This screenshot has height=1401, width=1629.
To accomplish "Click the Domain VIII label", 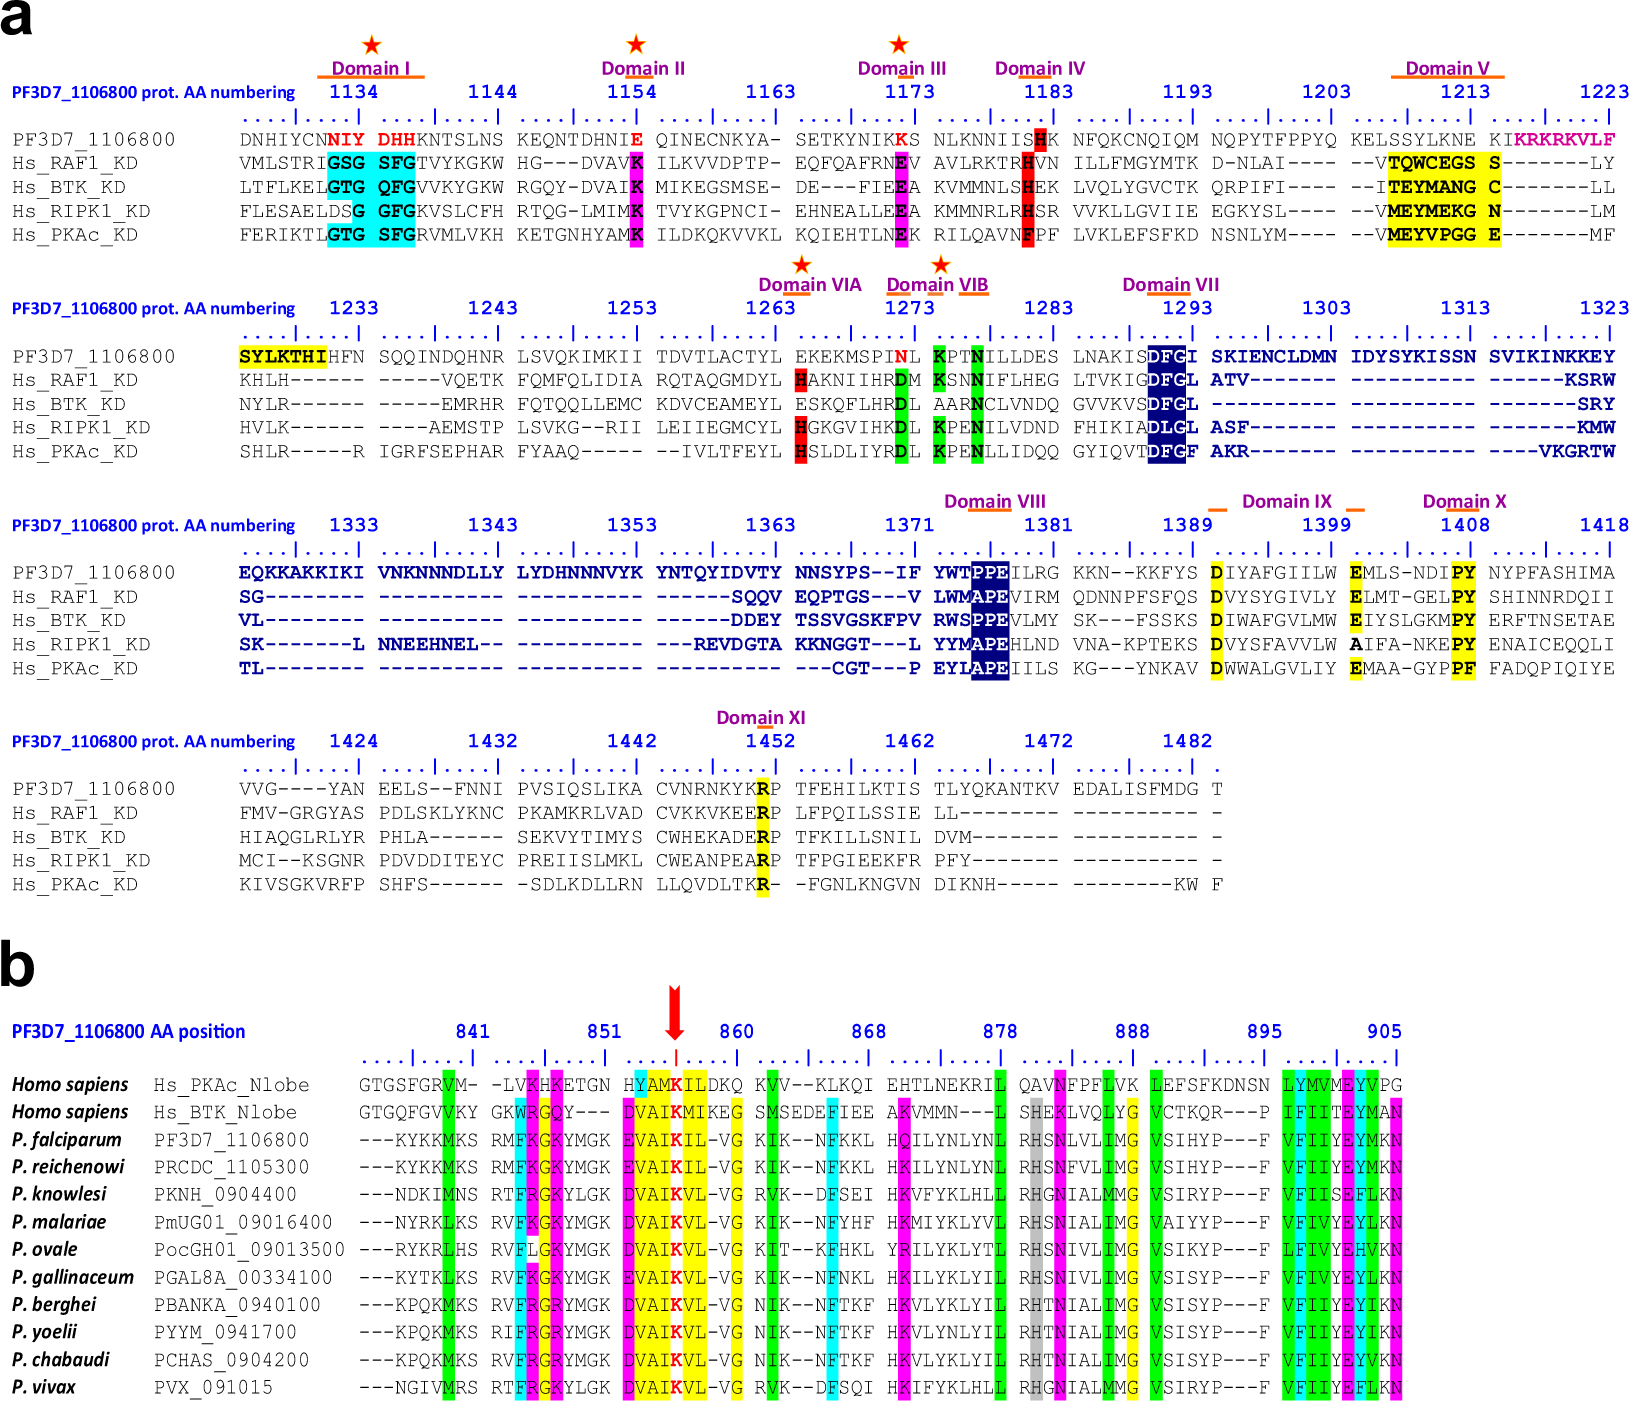I will [995, 501].
